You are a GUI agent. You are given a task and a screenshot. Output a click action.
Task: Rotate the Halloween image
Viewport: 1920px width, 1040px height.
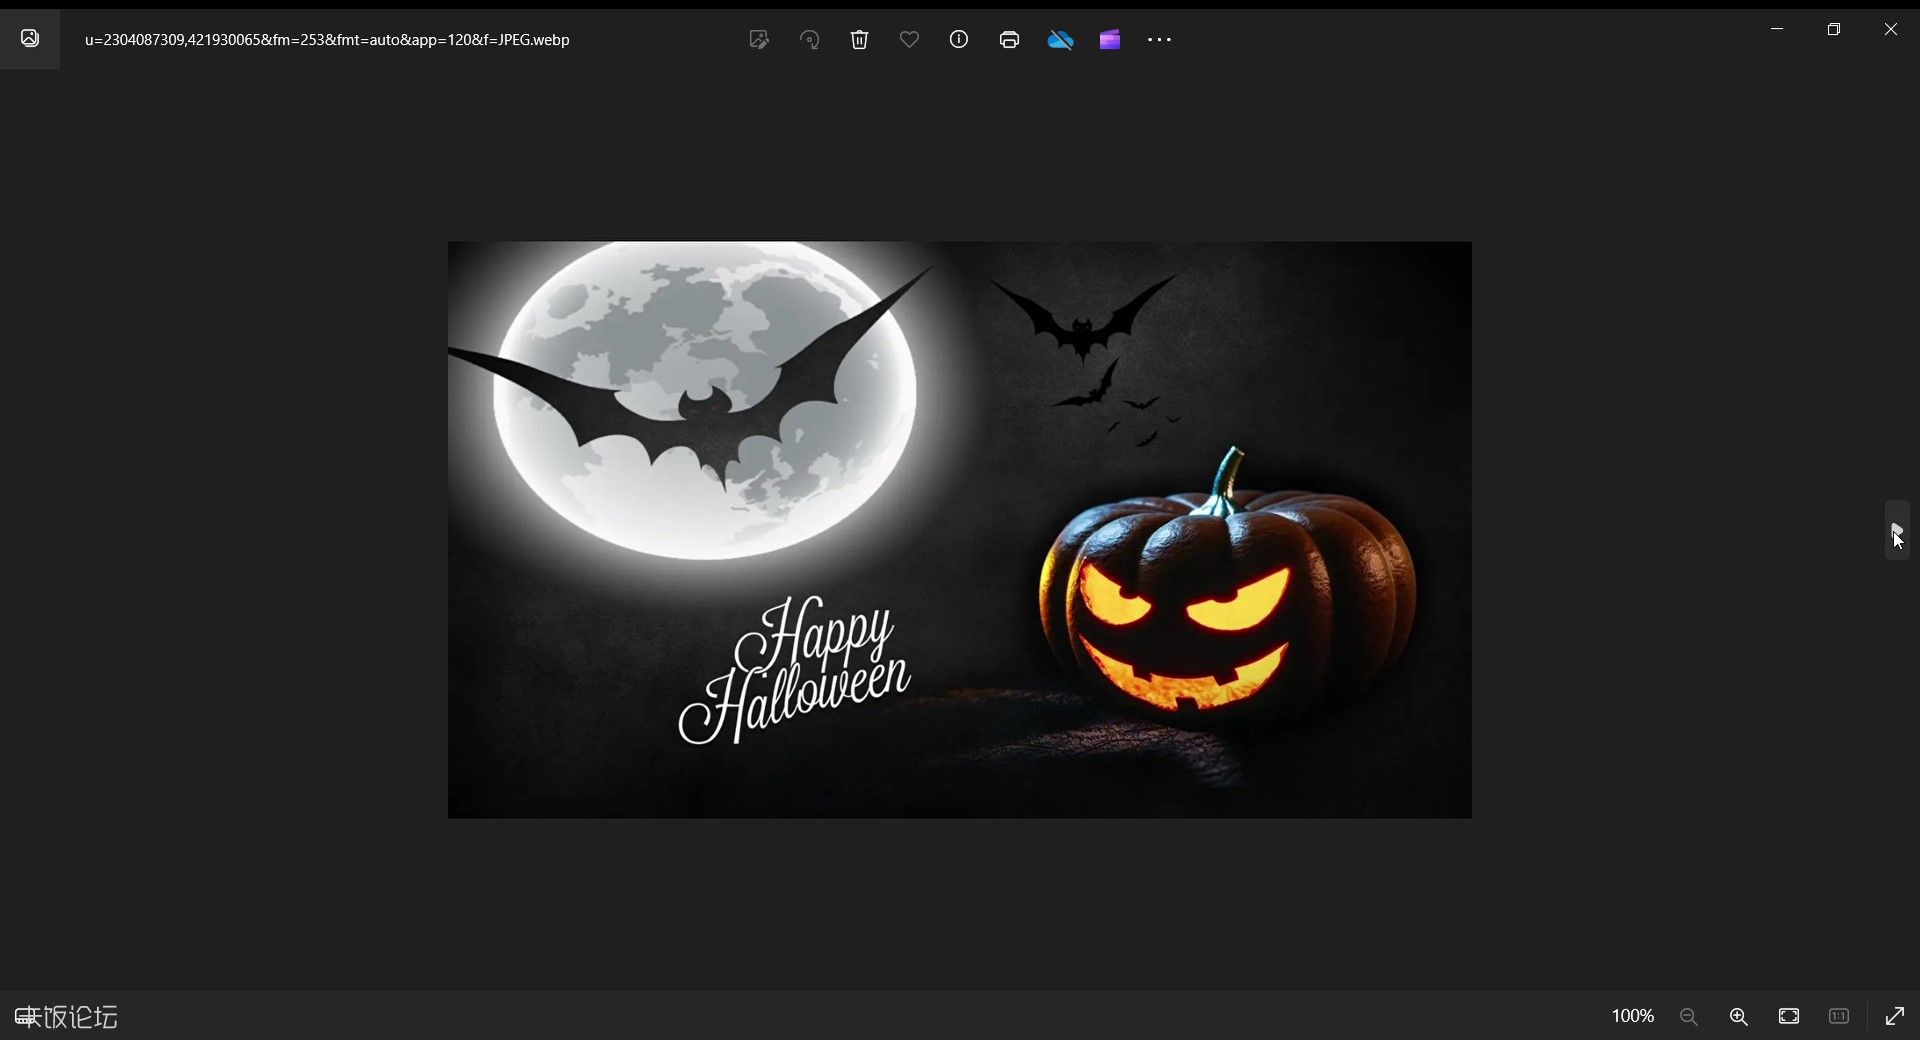pyautogui.click(x=809, y=40)
